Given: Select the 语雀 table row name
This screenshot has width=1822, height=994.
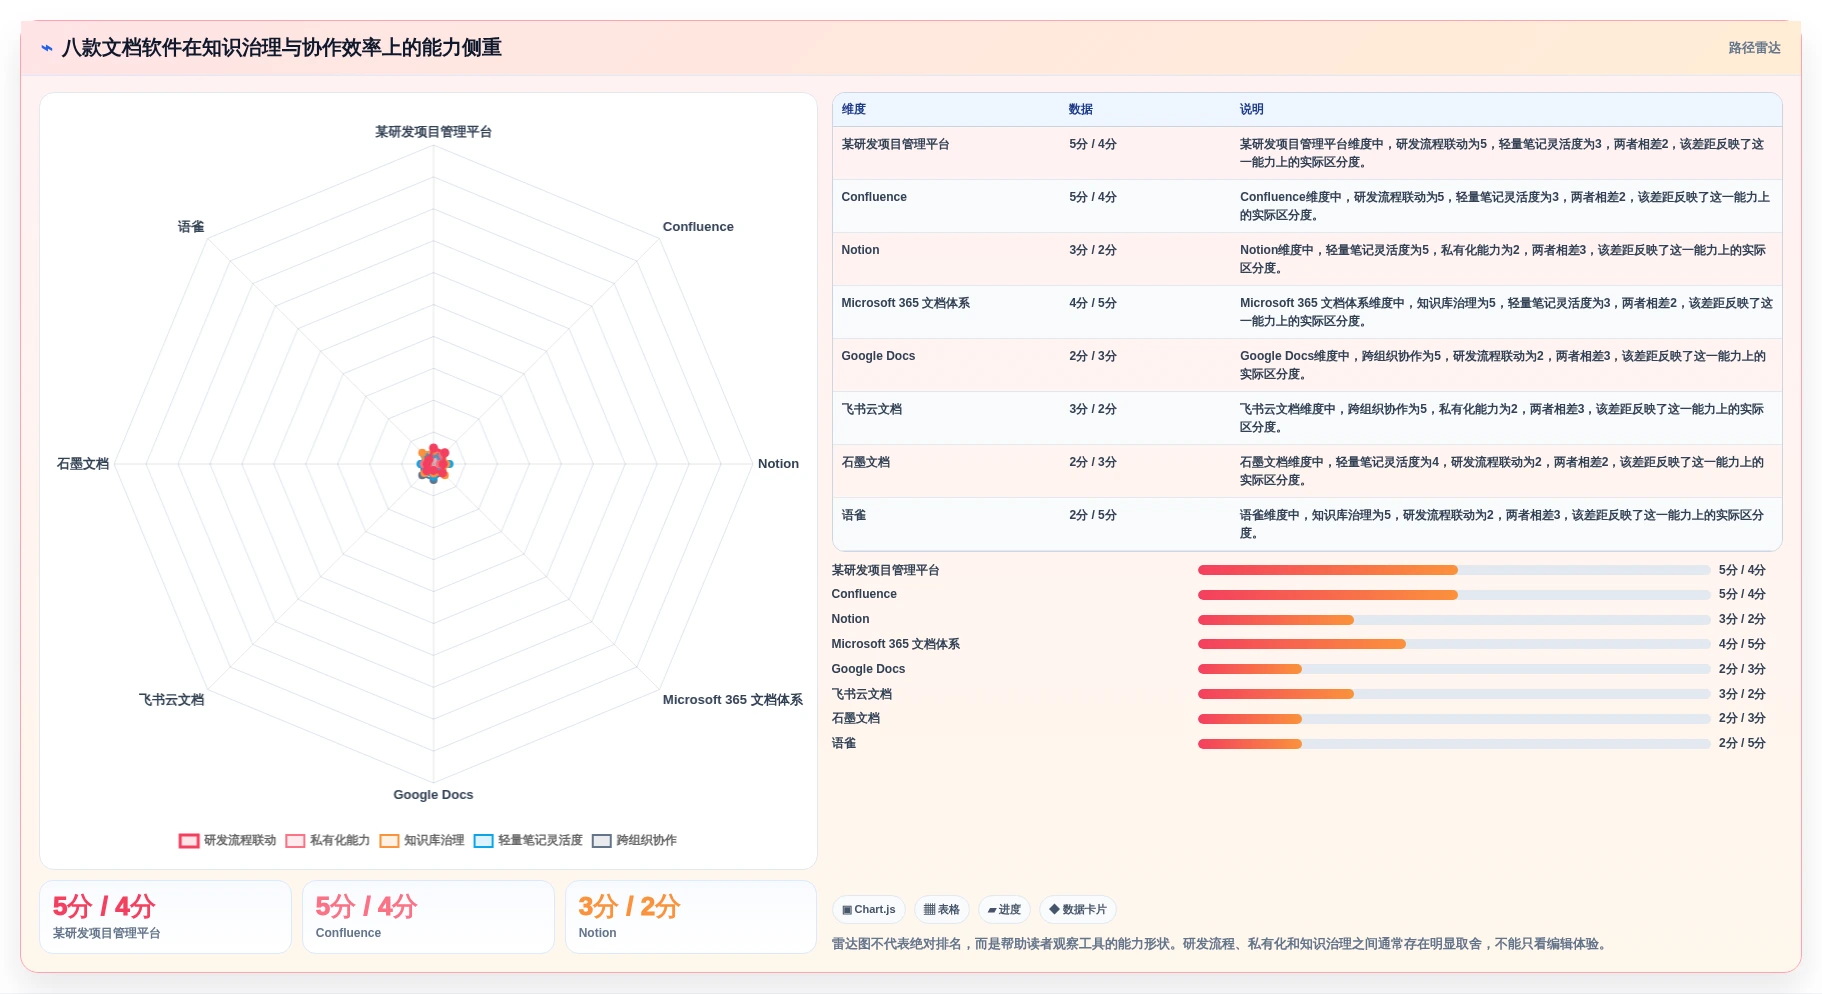Looking at the screenshot, I should coord(854,515).
